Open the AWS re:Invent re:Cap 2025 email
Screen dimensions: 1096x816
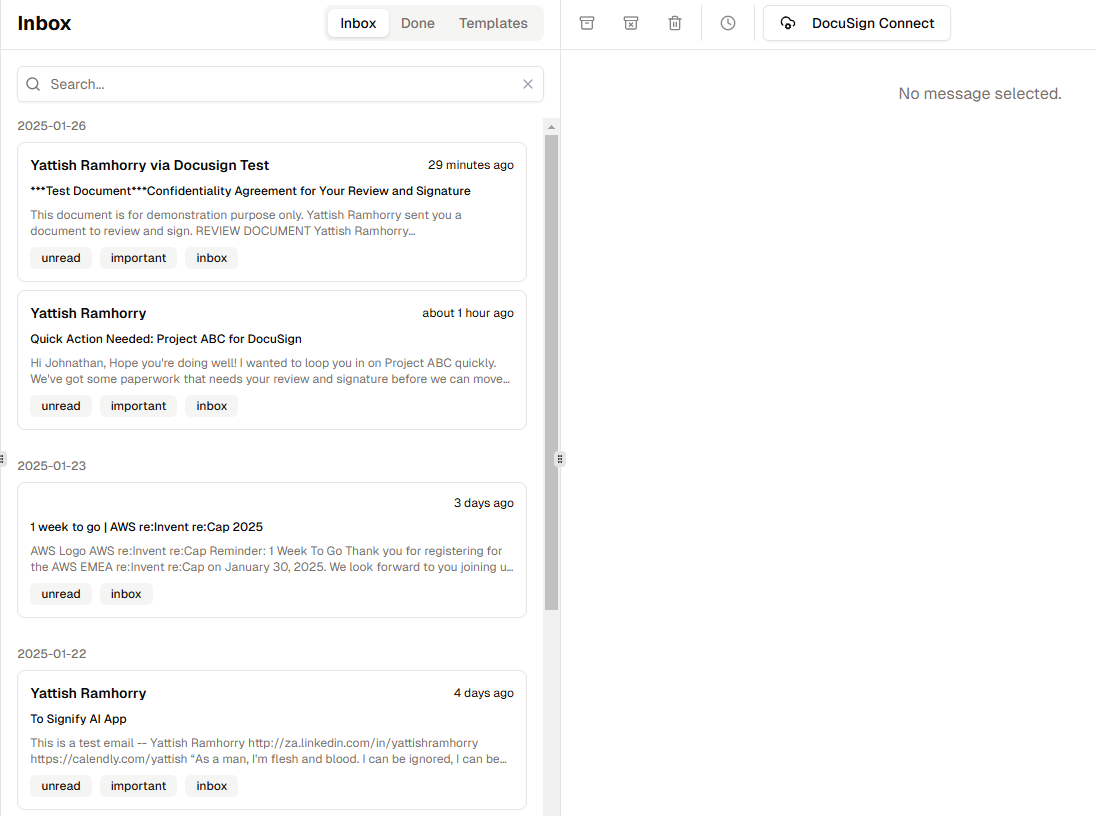(x=272, y=550)
